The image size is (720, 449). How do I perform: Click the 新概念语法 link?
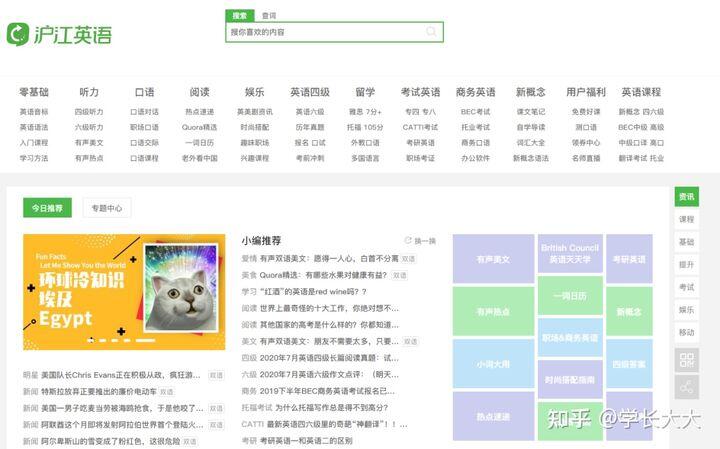[x=531, y=158]
